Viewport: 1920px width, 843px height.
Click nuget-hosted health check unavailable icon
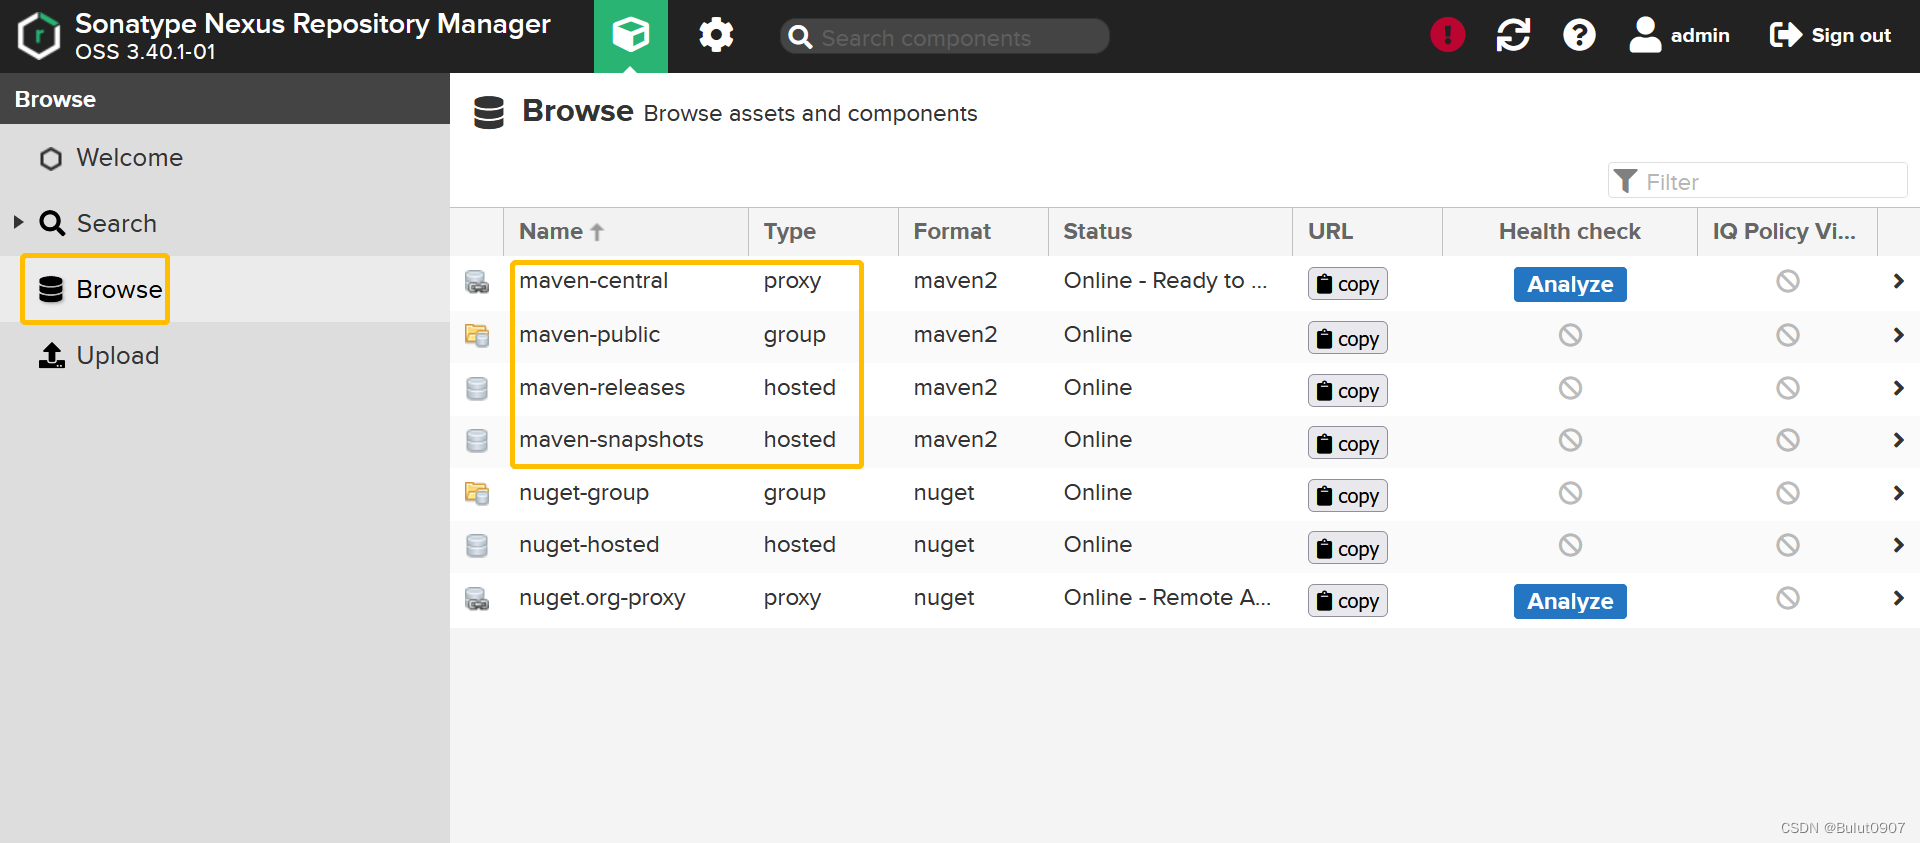click(1570, 545)
